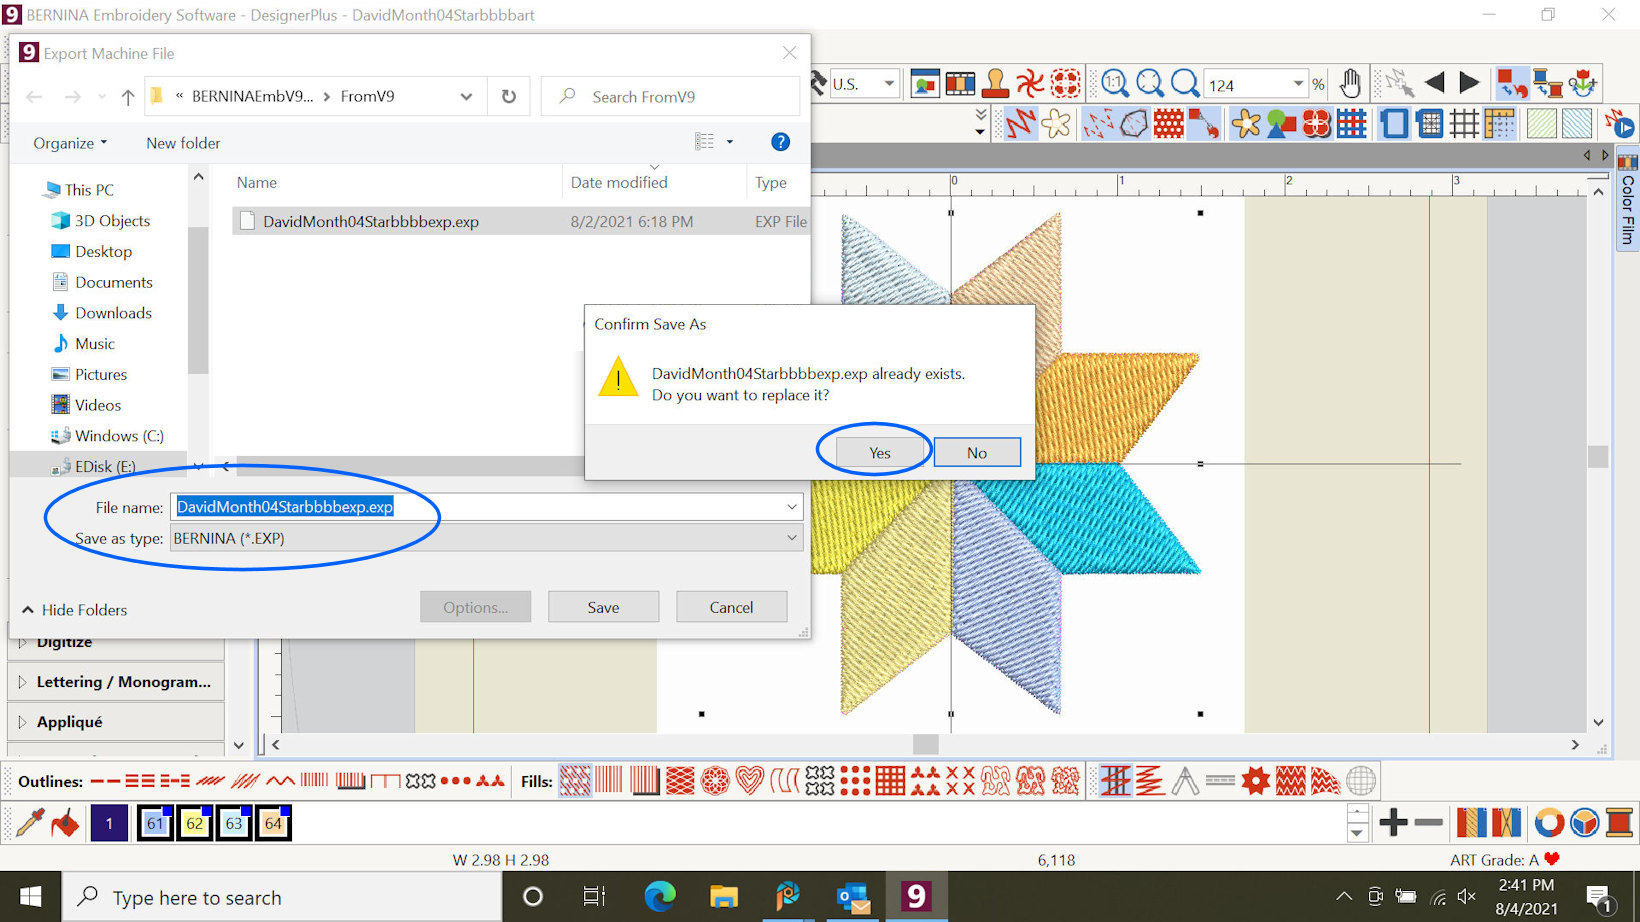Click the rubber stamp icon

click(x=995, y=84)
